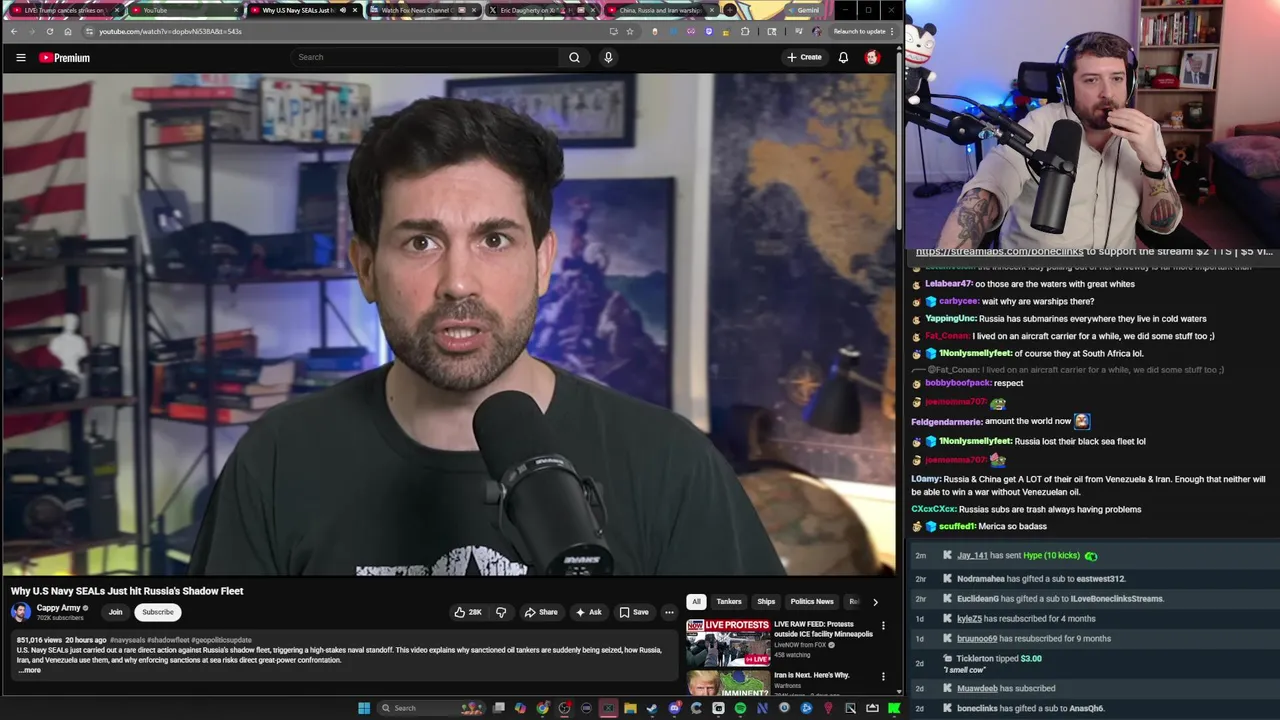
Task: Bookmark this page with the star icon
Action: pos(629,31)
